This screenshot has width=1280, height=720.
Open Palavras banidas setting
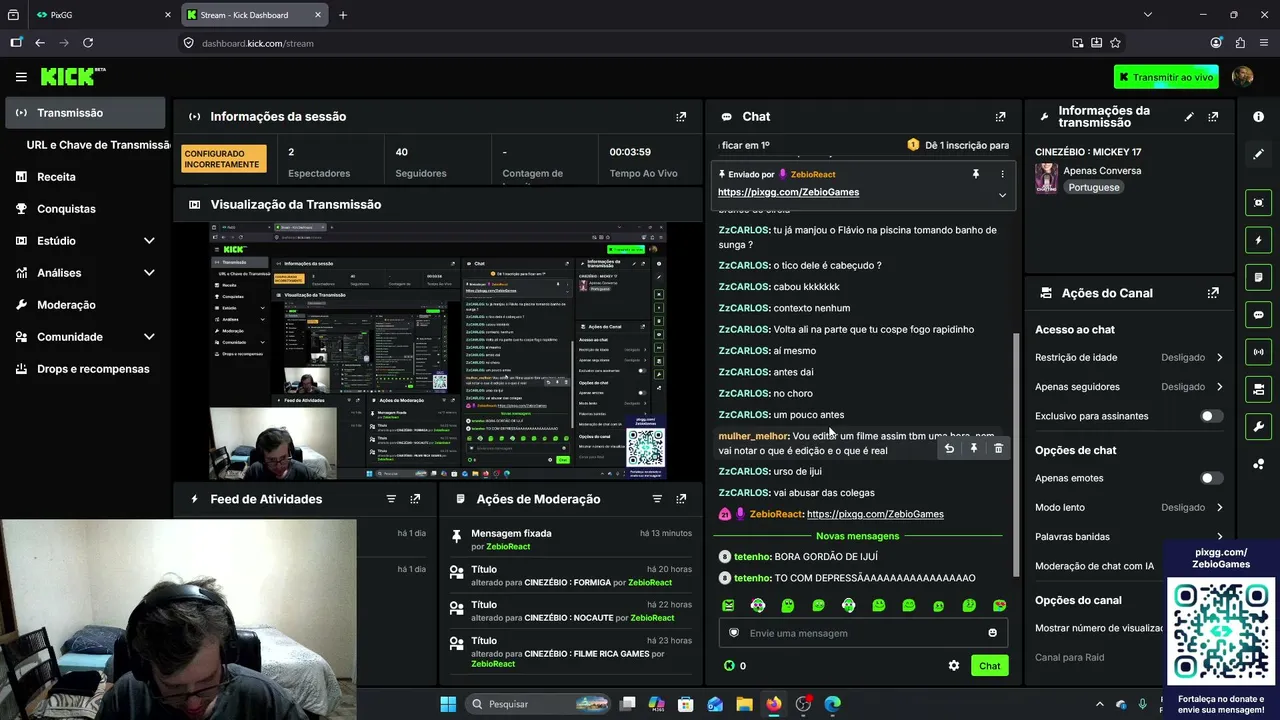(x=1129, y=537)
